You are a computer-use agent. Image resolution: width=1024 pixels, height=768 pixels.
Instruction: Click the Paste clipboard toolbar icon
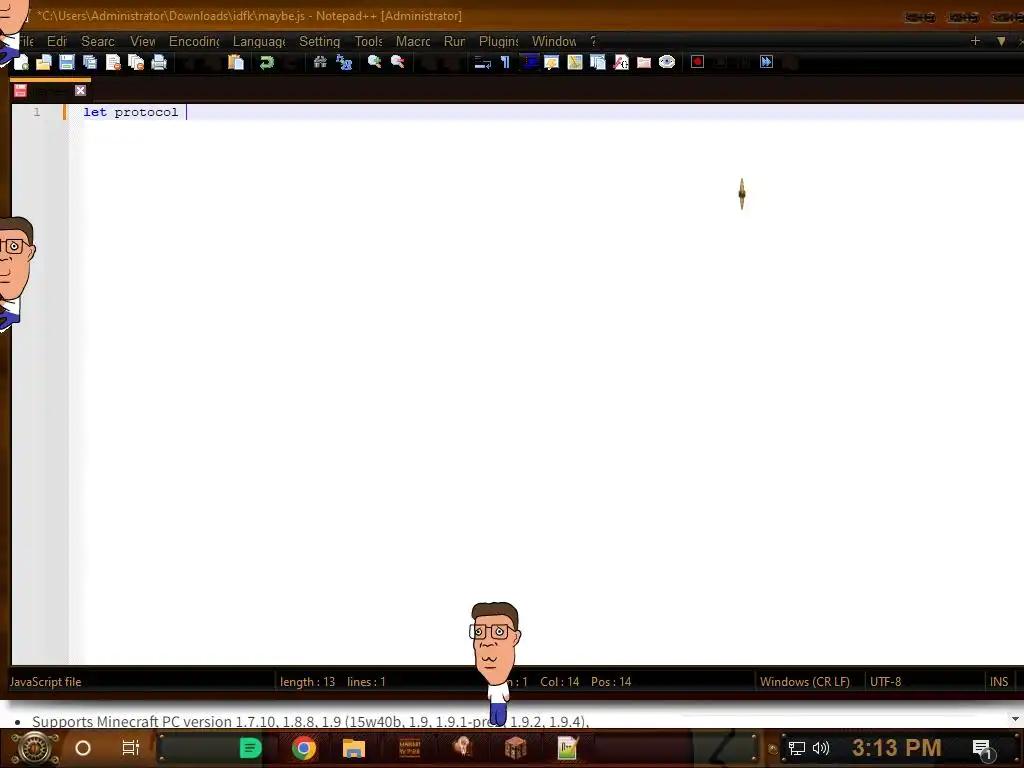(236, 62)
